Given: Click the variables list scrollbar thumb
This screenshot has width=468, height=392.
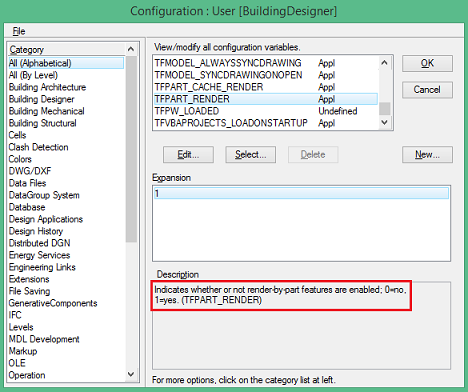Looking at the screenshot, I should 385,109.
